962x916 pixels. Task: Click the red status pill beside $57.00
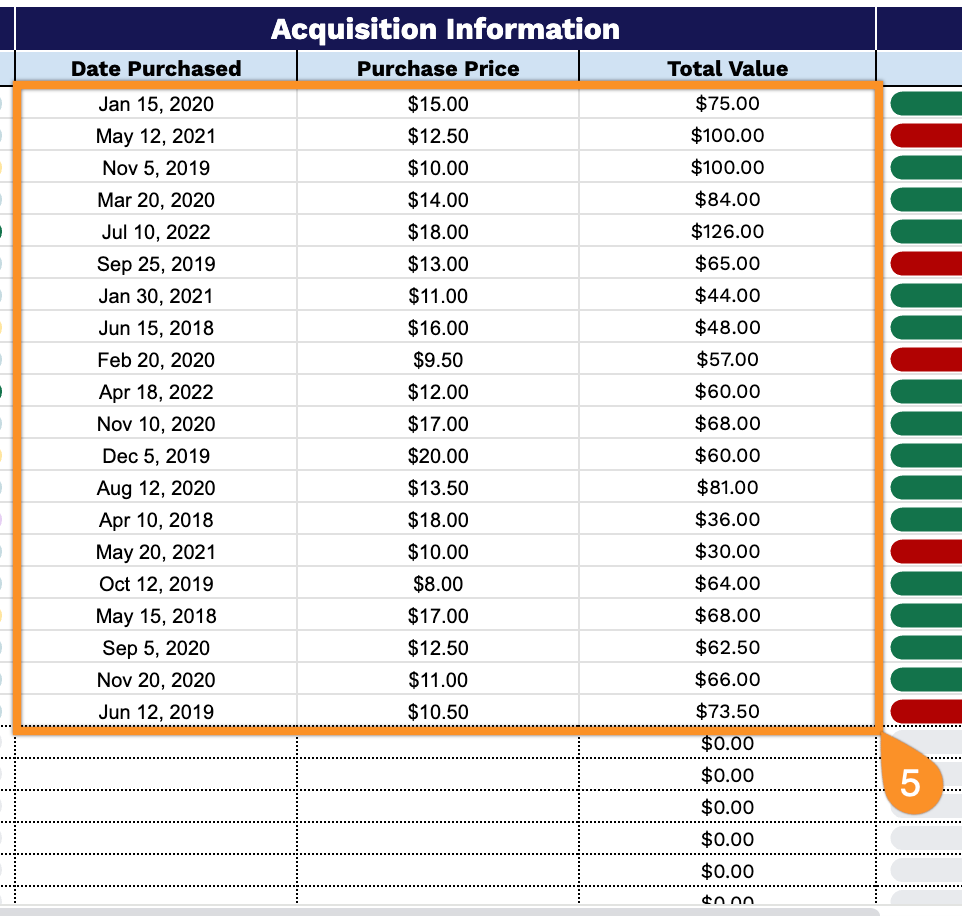pyautogui.click(x=925, y=360)
